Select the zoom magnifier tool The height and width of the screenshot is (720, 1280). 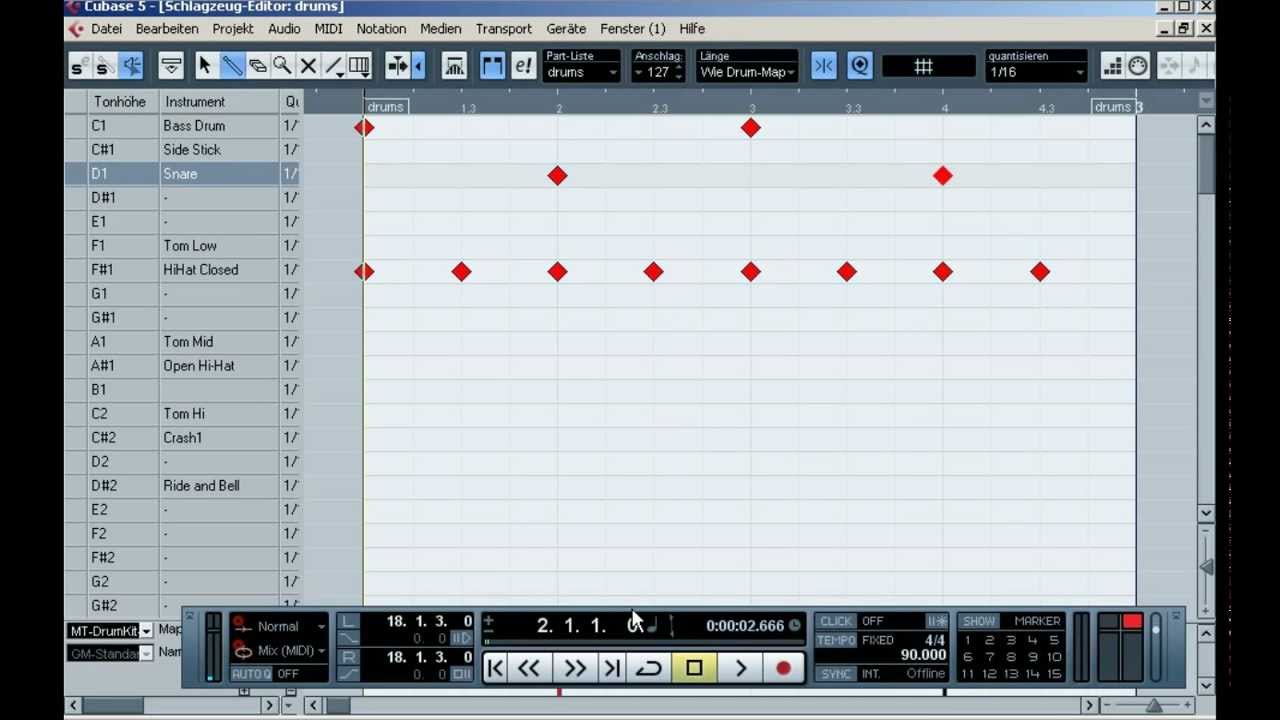point(283,66)
